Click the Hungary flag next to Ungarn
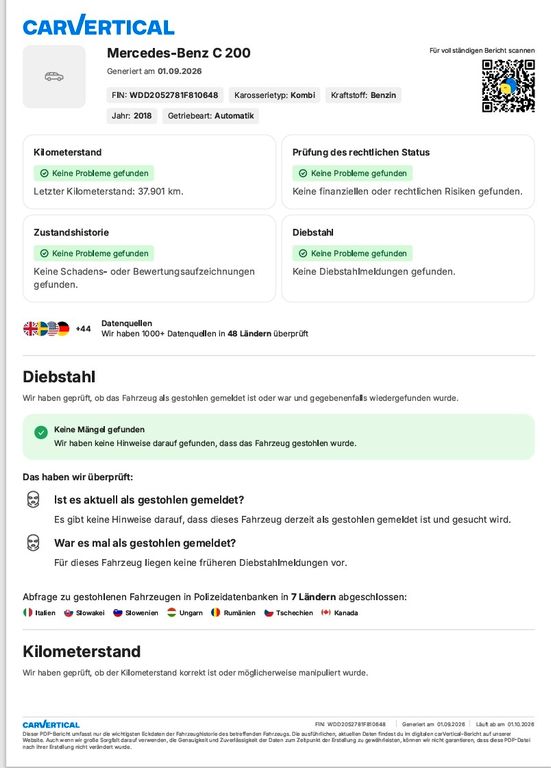The width and height of the screenshot is (551, 768). point(171,612)
